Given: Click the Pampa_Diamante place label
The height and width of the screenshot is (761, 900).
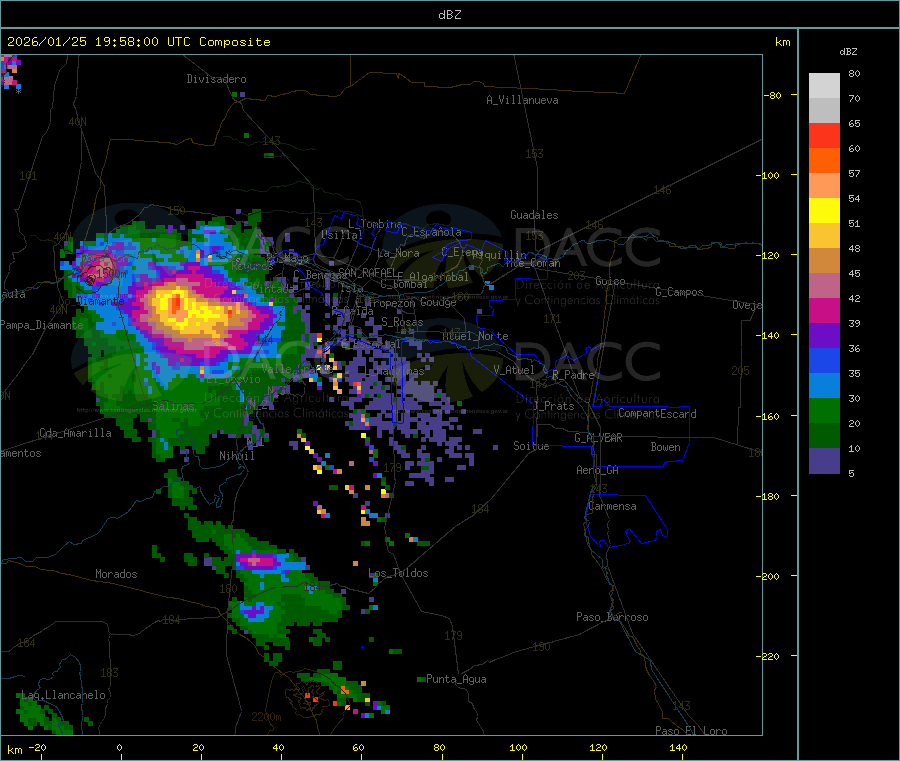Looking at the screenshot, I should tap(41, 325).
